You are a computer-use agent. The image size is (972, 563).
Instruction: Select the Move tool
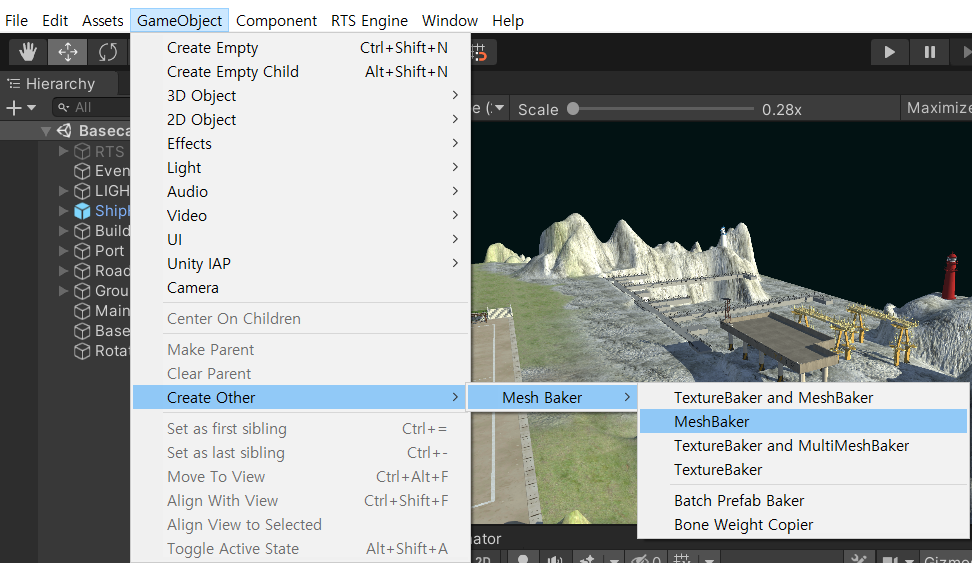point(68,52)
